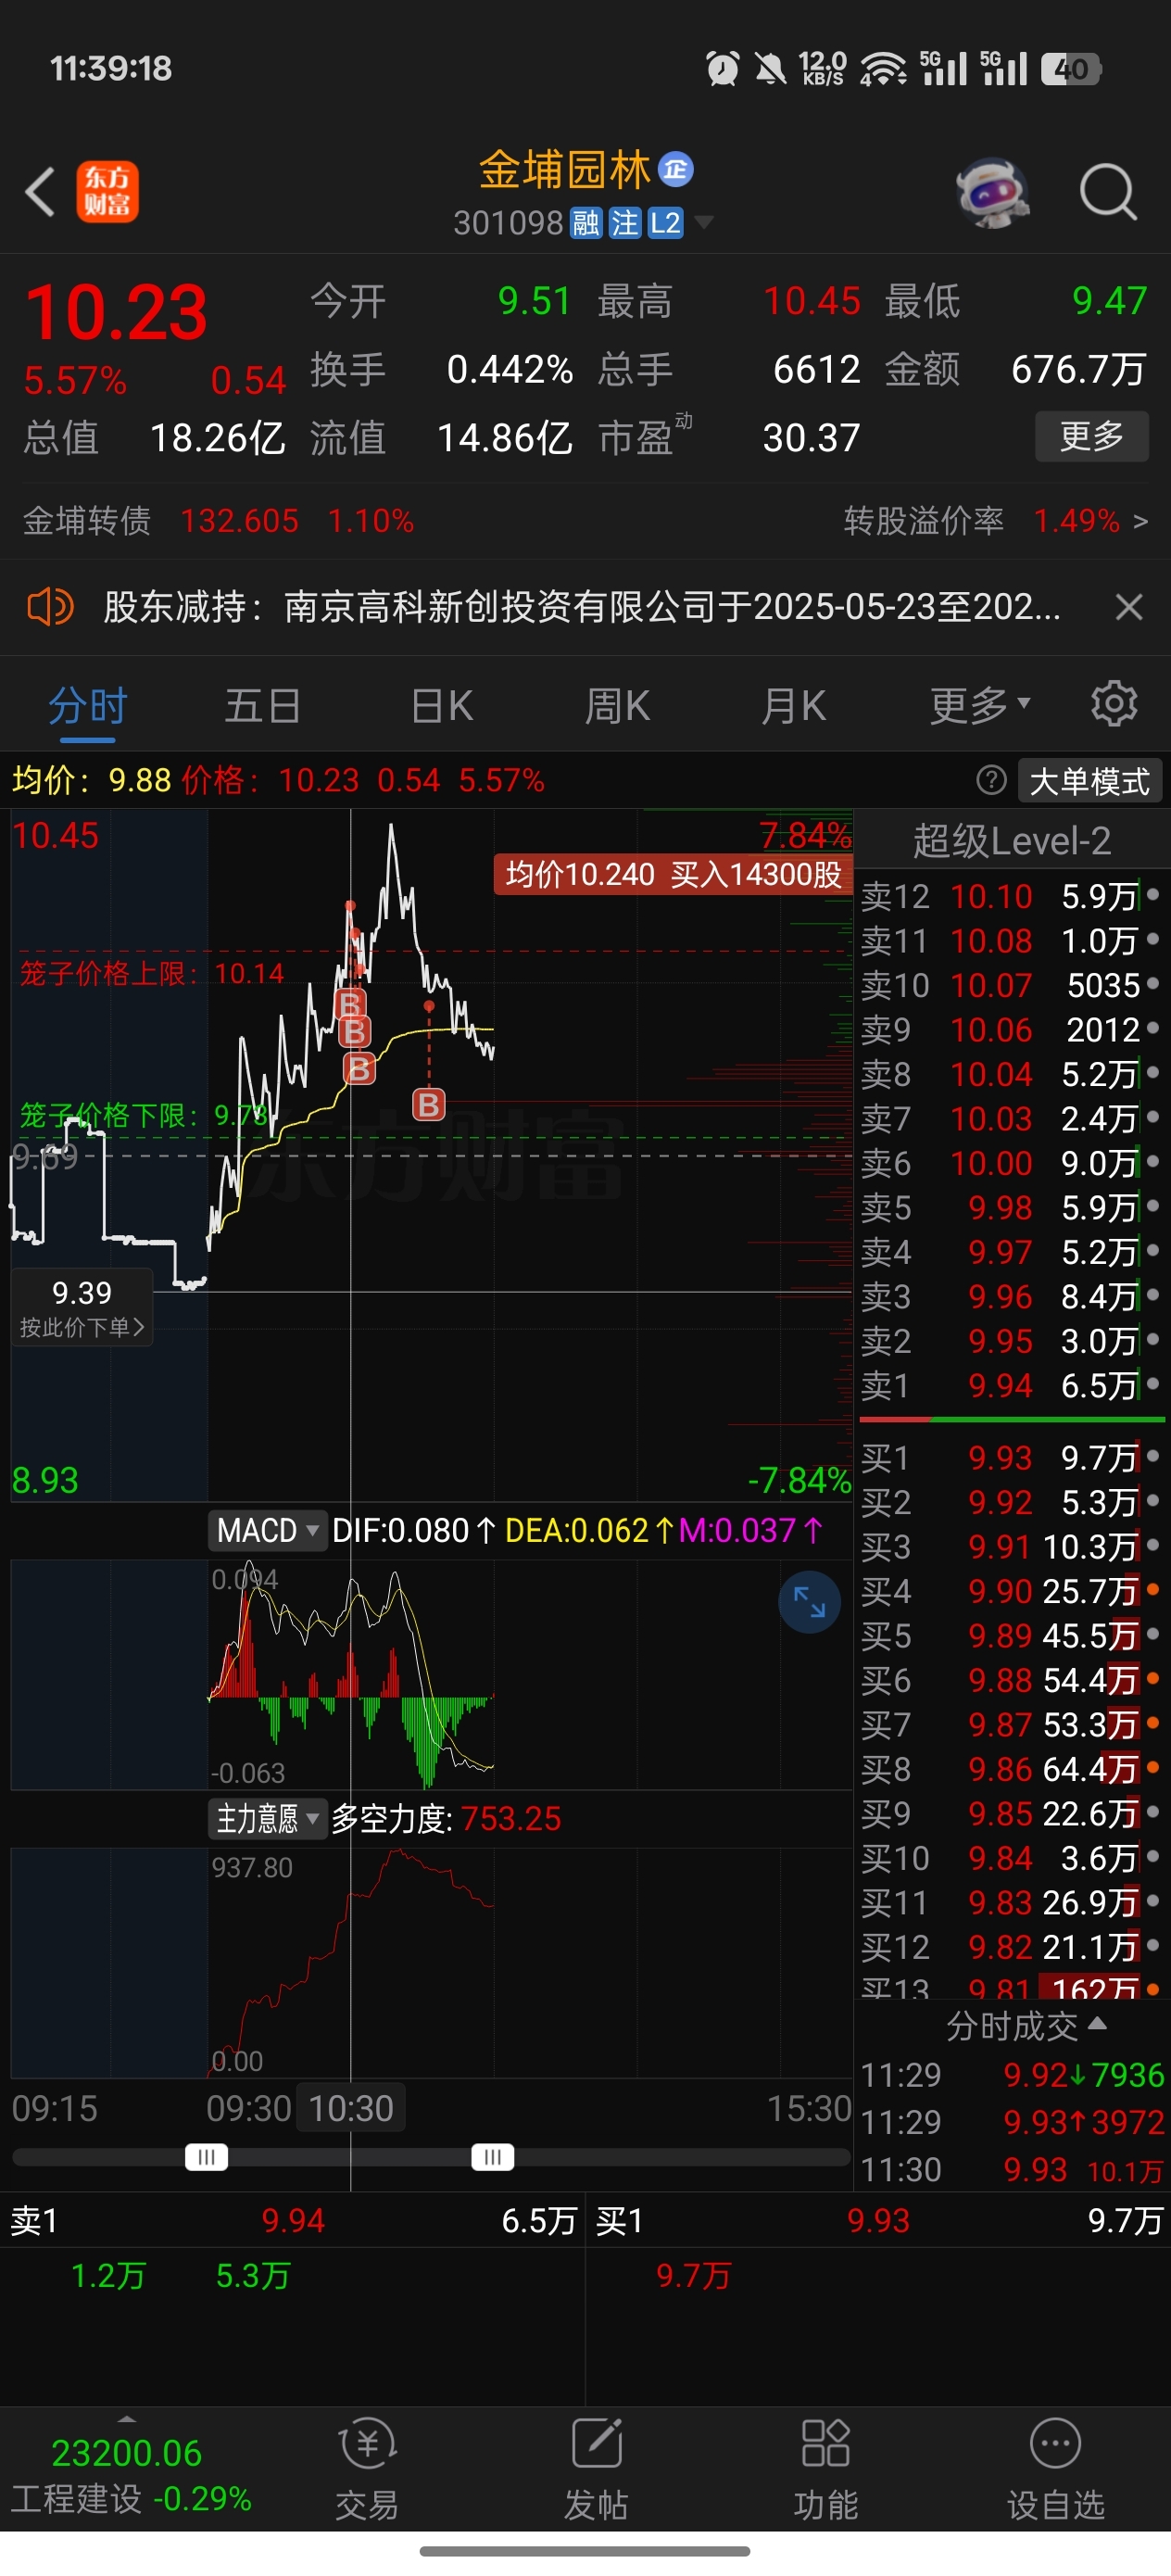The image size is (1171, 2576).
Task: Tap 11:30 trade row 9.93
Action: click(x=1011, y=2169)
